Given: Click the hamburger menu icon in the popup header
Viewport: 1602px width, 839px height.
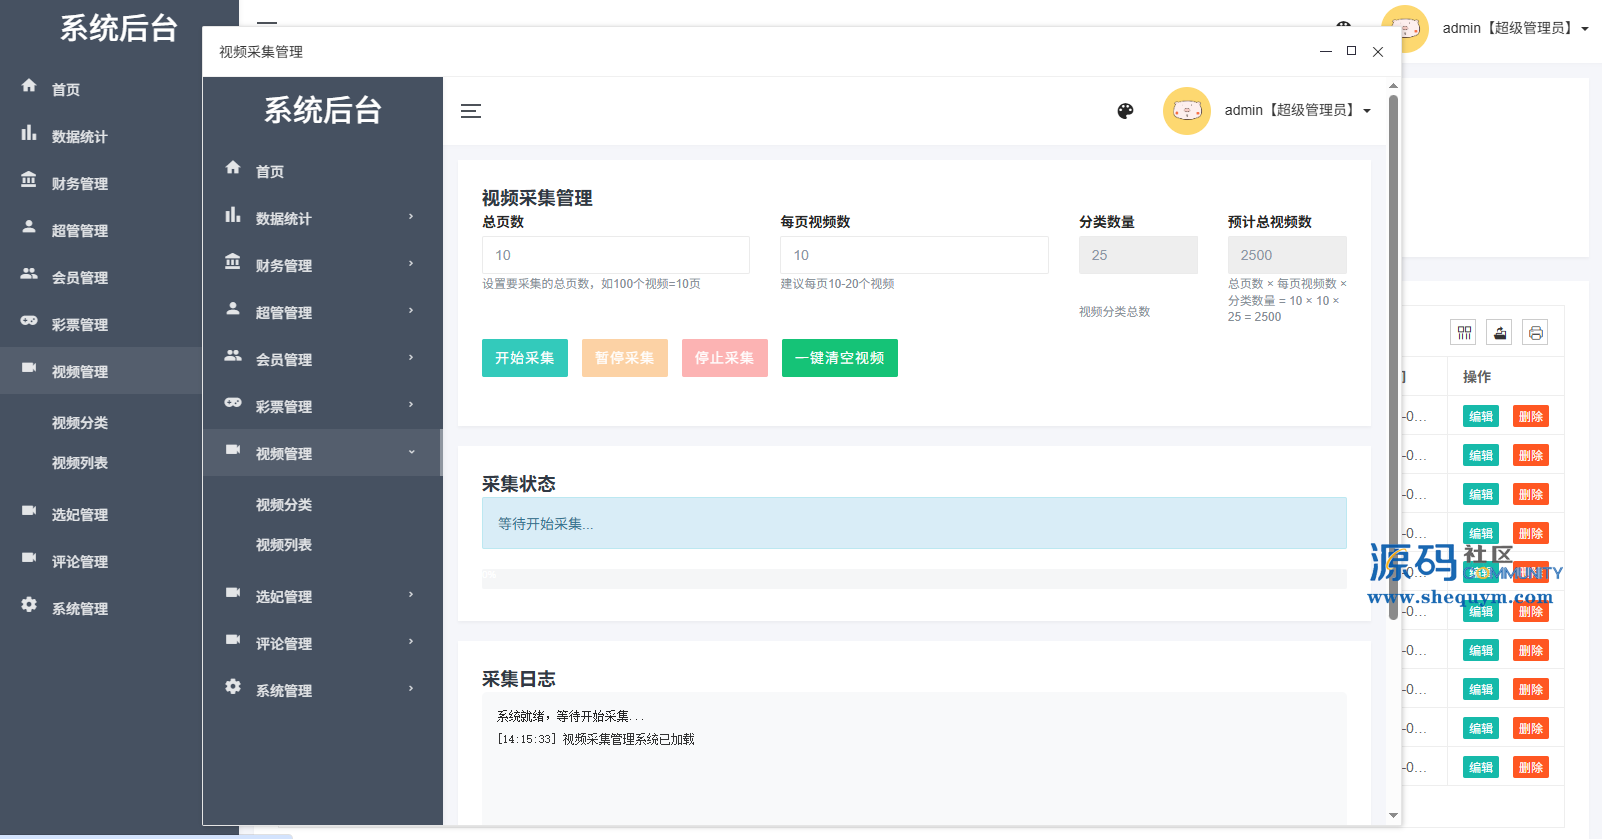Looking at the screenshot, I should (x=471, y=111).
